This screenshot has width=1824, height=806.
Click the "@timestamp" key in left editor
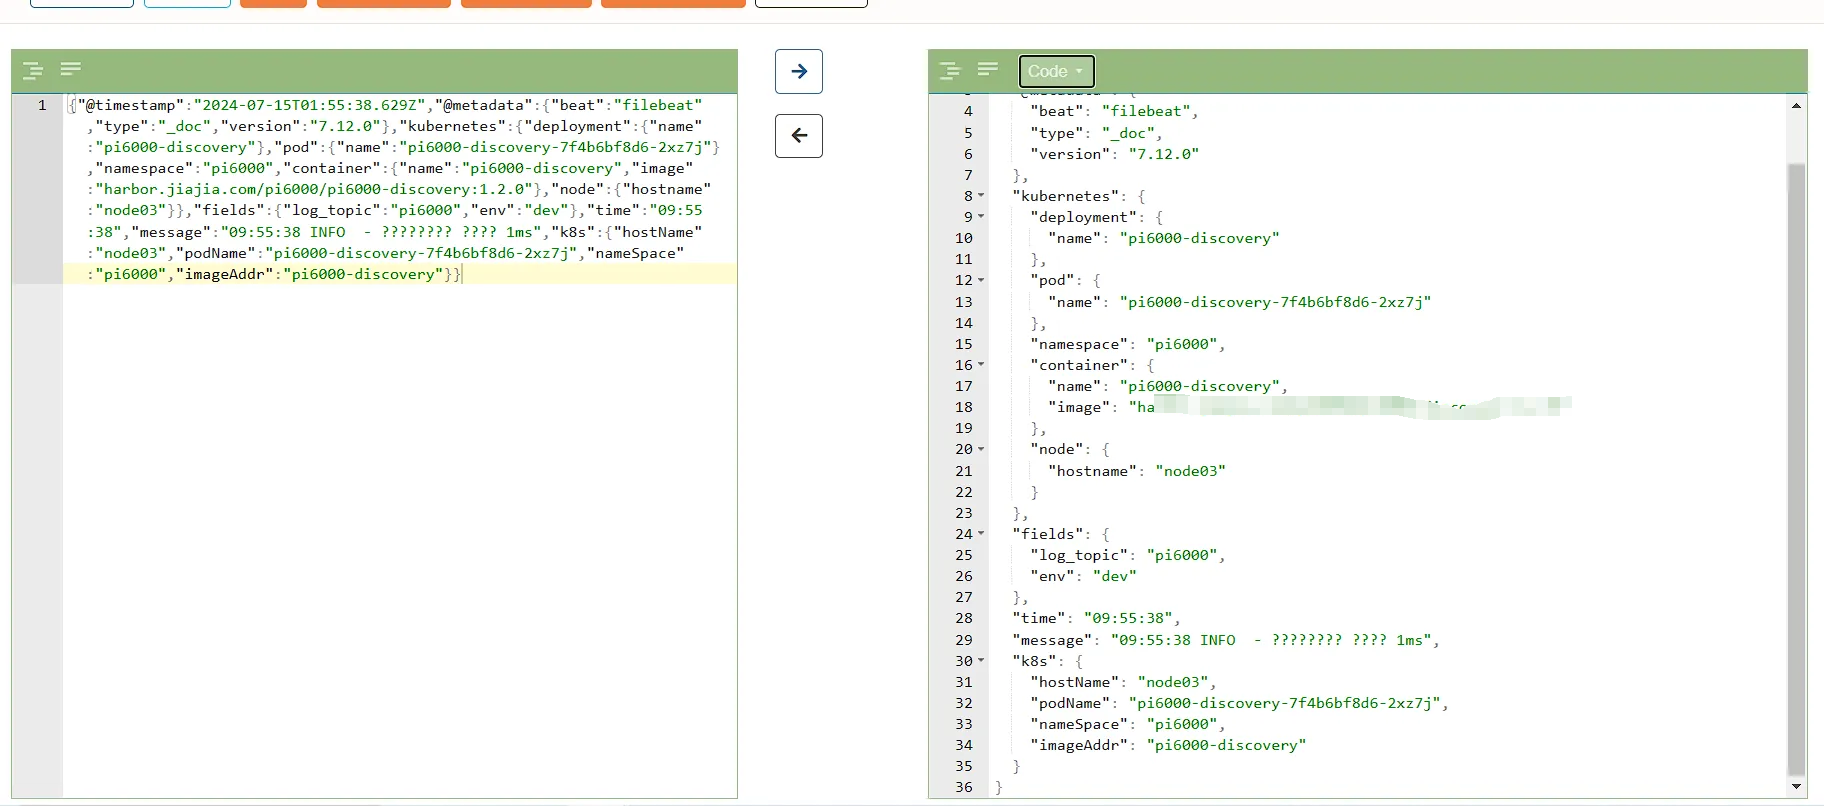pyautogui.click(x=131, y=105)
